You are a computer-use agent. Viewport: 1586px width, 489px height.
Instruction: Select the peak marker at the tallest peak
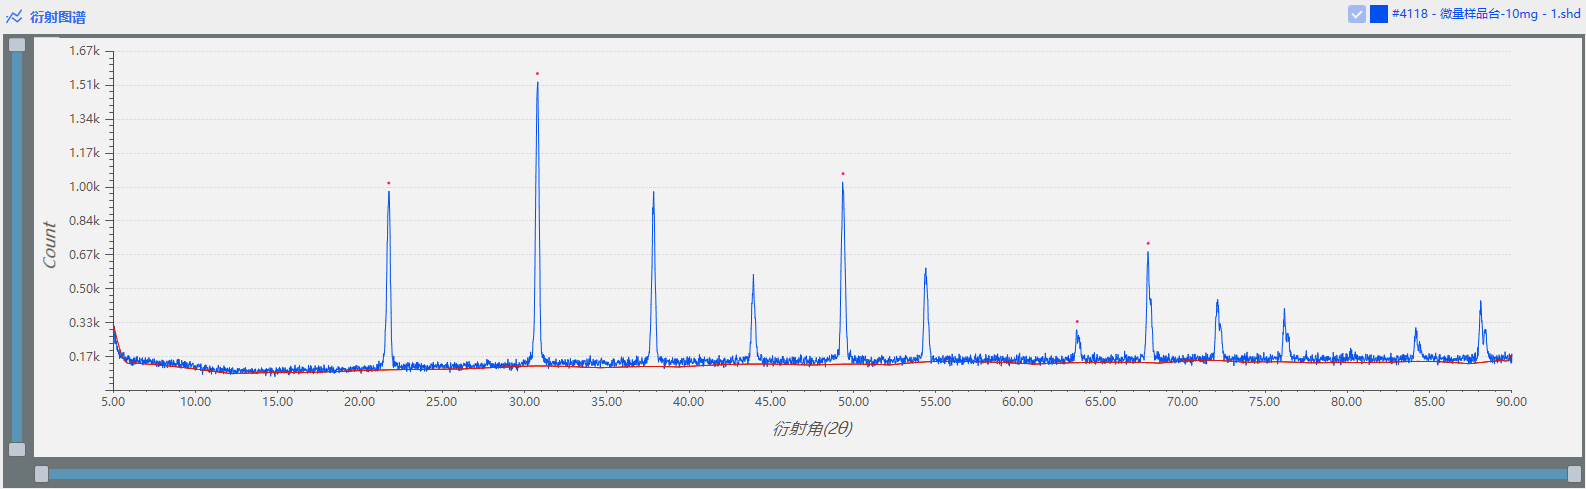point(537,74)
